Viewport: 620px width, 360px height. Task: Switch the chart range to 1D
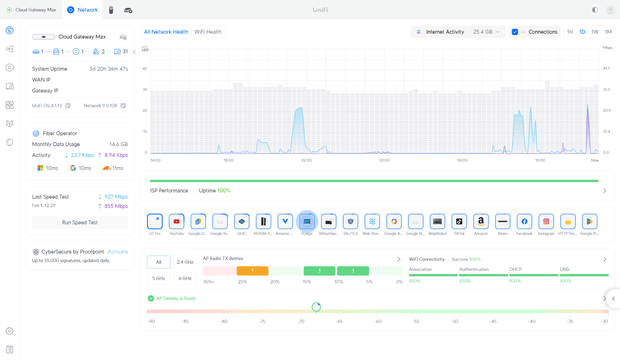[582, 32]
